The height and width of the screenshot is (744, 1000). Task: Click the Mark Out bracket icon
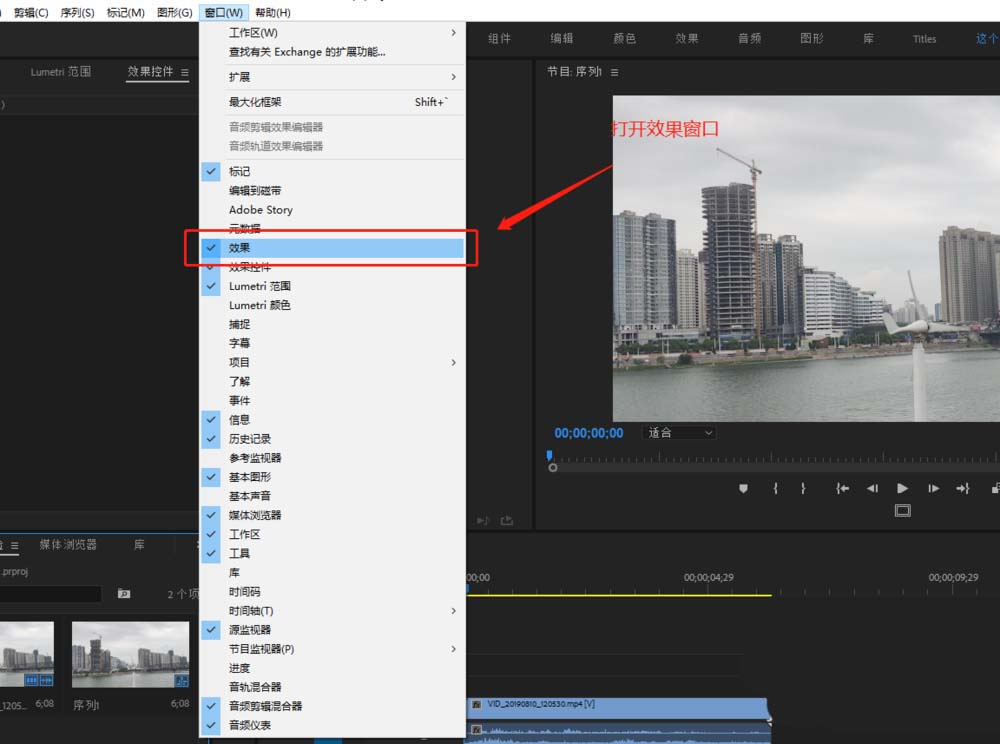[x=803, y=488]
